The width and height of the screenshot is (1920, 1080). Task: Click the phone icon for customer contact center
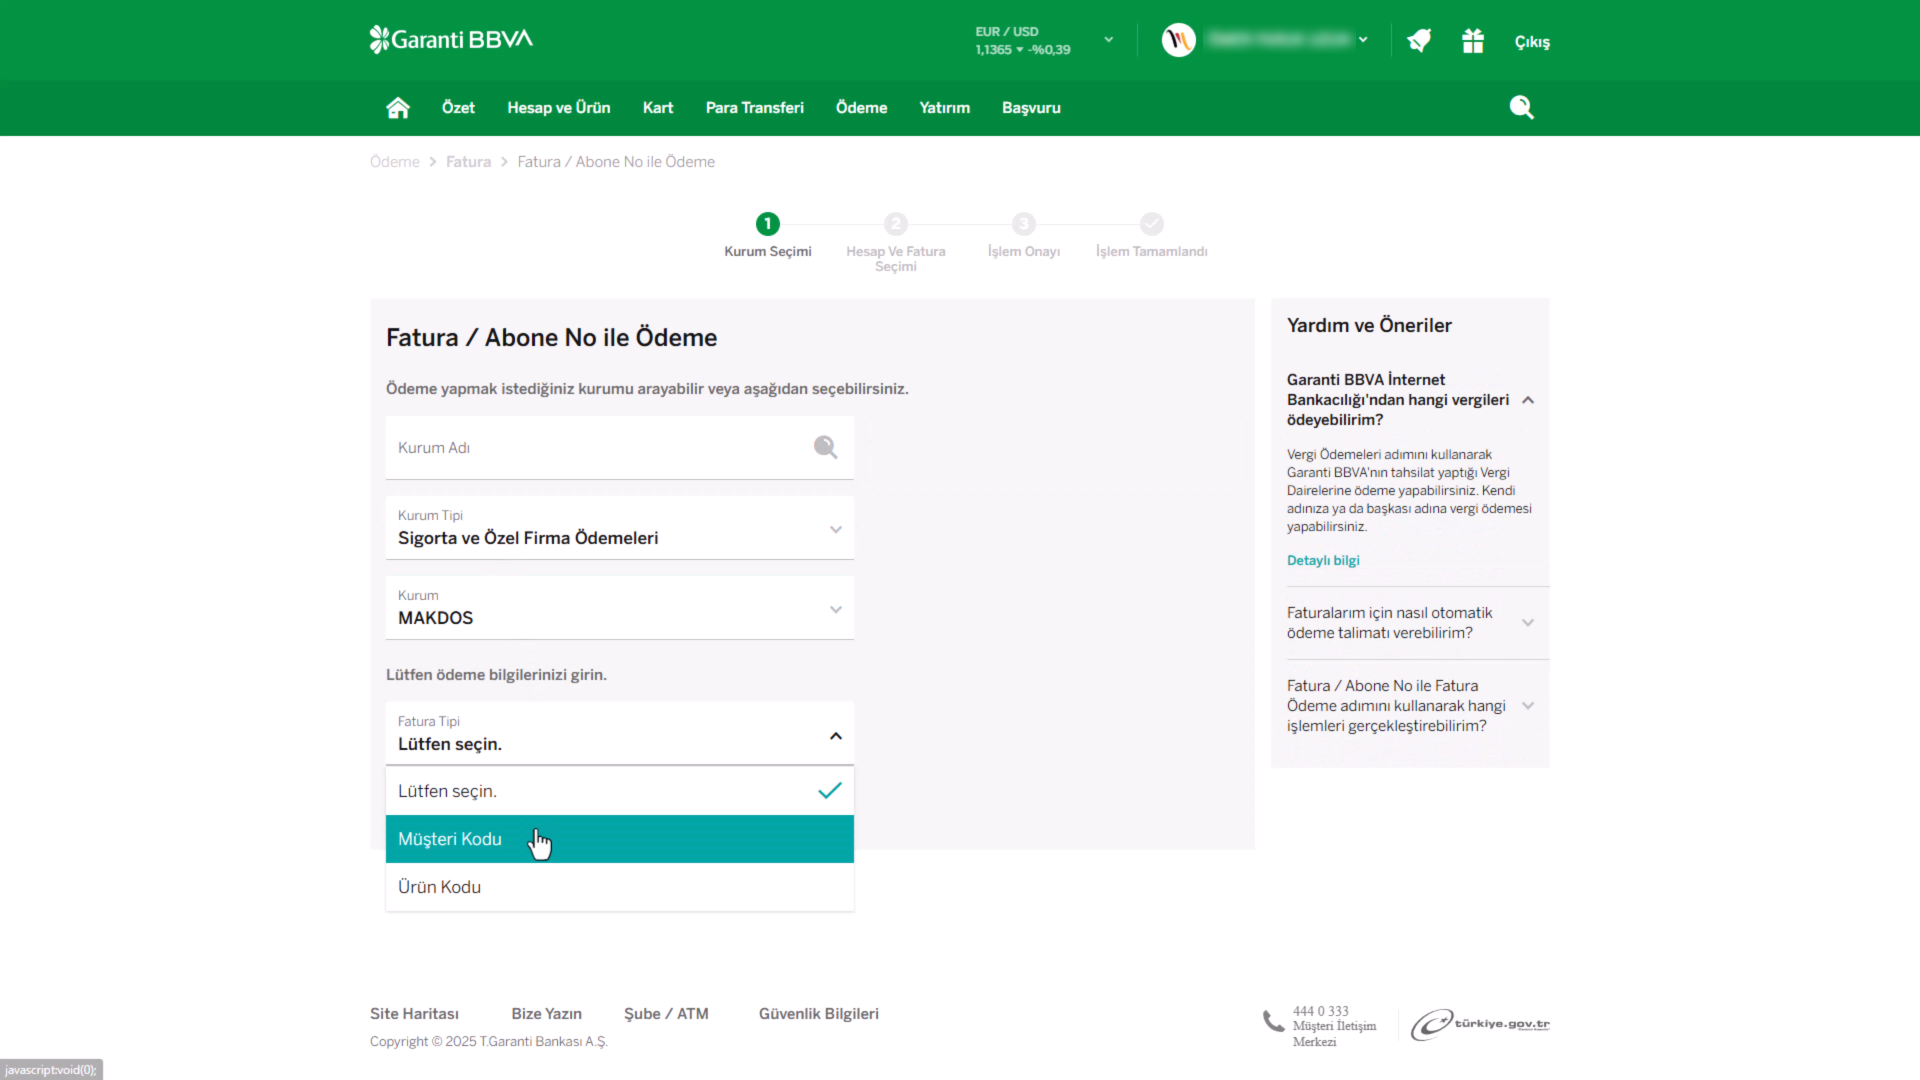[1273, 1022]
